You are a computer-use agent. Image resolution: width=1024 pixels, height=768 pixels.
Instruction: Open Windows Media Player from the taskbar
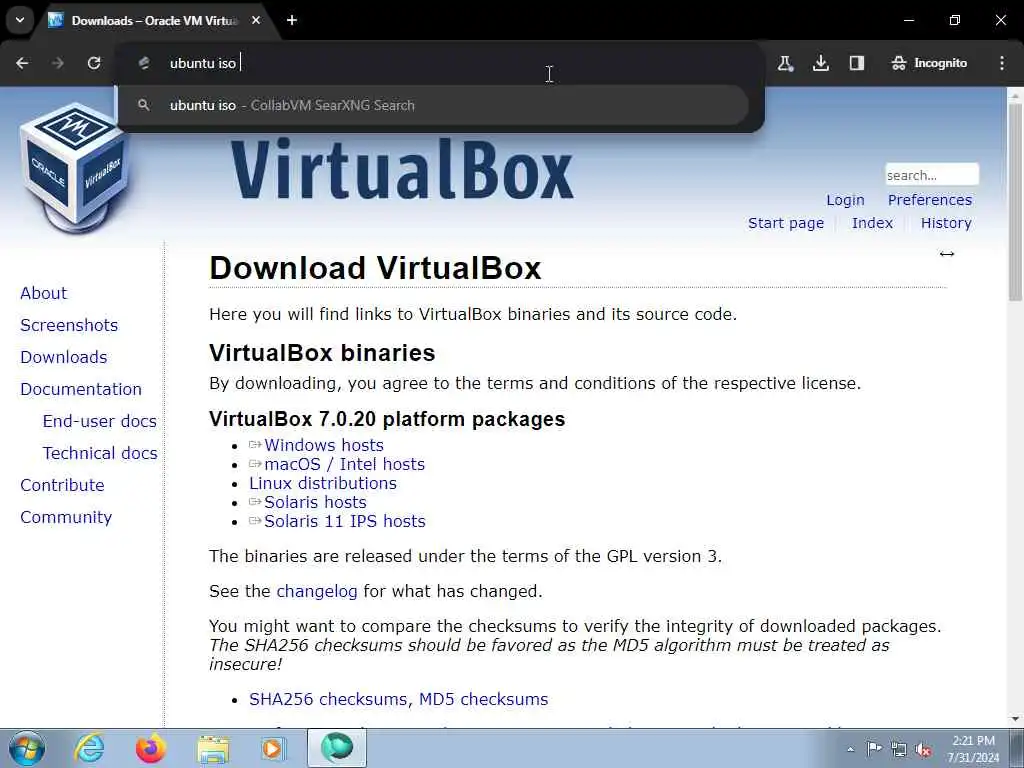coord(273,748)
